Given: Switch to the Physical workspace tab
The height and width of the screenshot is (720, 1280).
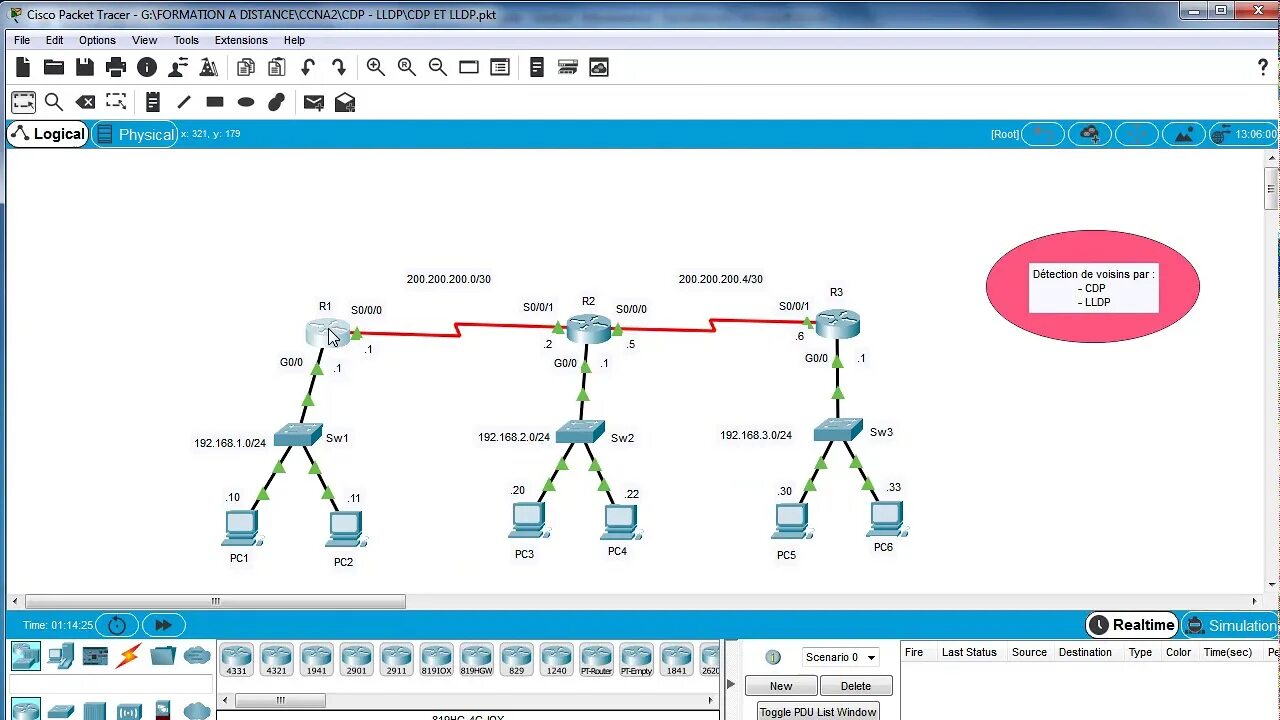Looking at the screenshot, I should 135,134.
